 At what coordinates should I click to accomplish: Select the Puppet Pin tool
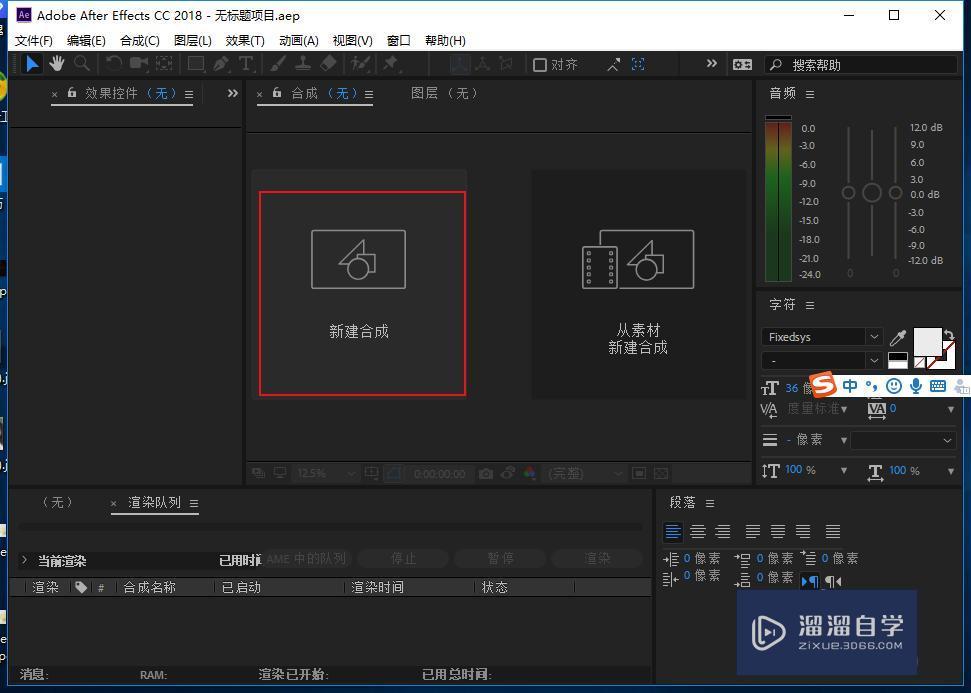click(x=391, y=63)
